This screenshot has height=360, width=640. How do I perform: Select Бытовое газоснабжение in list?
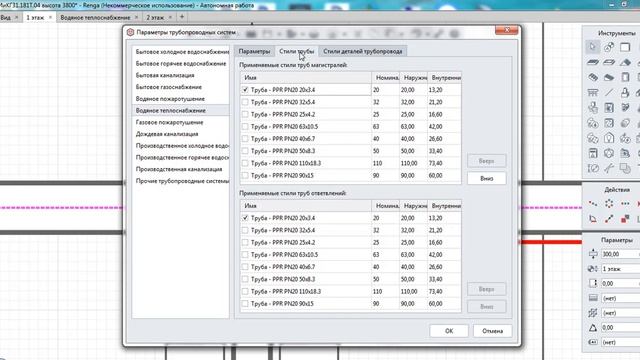pos(181,87)
